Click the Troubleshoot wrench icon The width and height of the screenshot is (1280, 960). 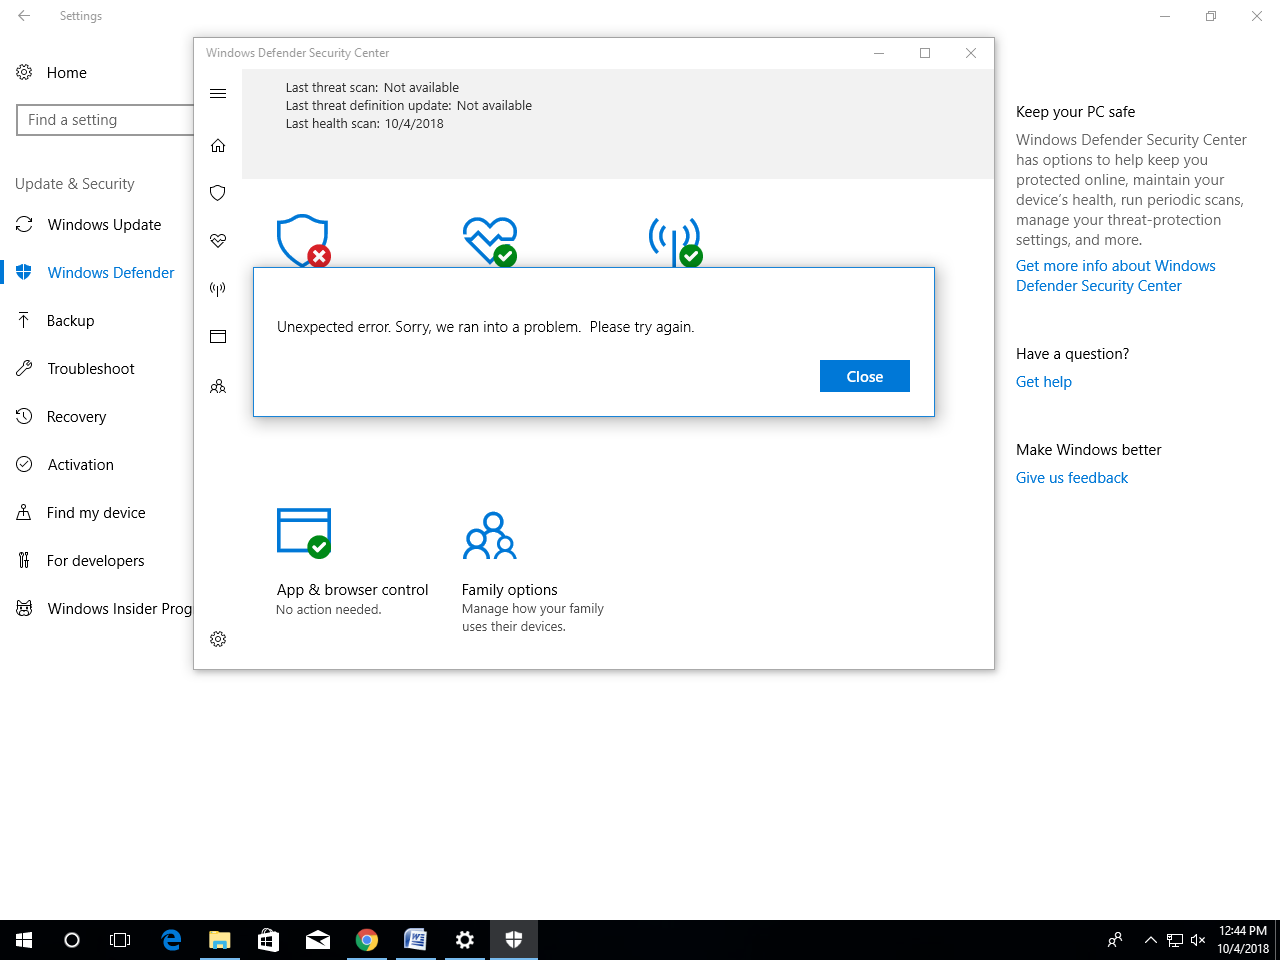(24, 368)
